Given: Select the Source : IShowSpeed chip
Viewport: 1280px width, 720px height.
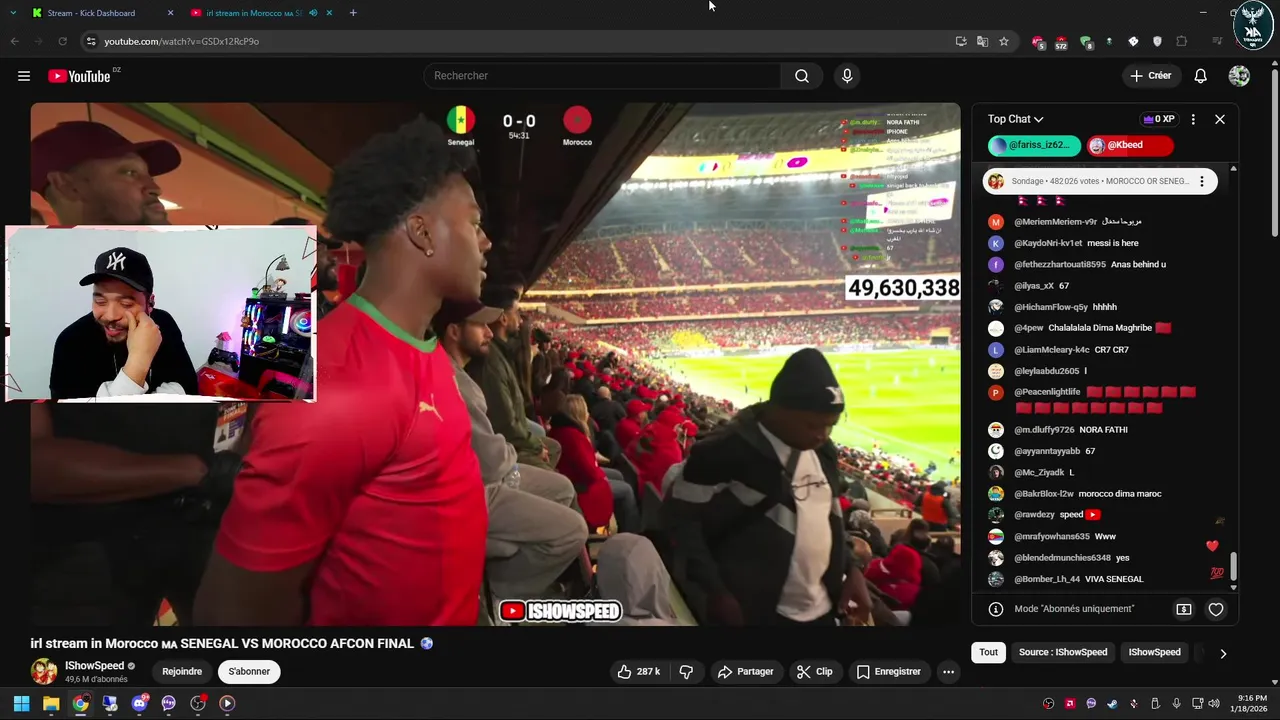Looking at the screenshot, I should point(1063,652).
